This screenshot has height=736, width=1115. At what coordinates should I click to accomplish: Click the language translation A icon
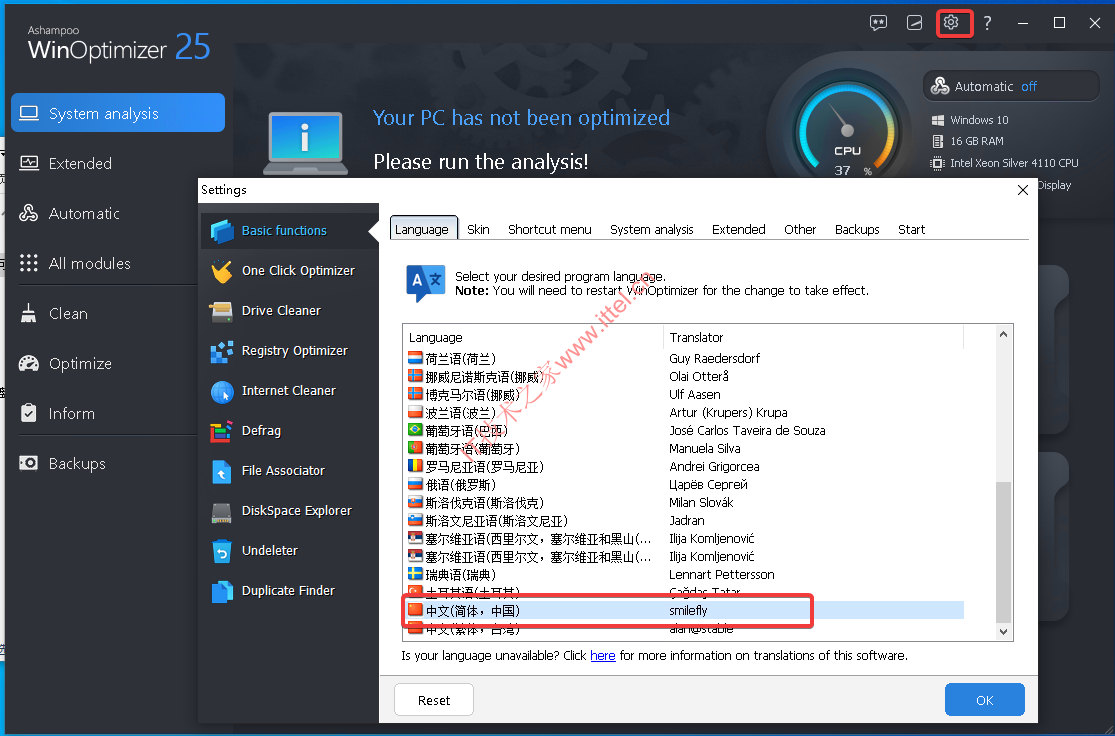pyautogui.click(x=425, y=282)
